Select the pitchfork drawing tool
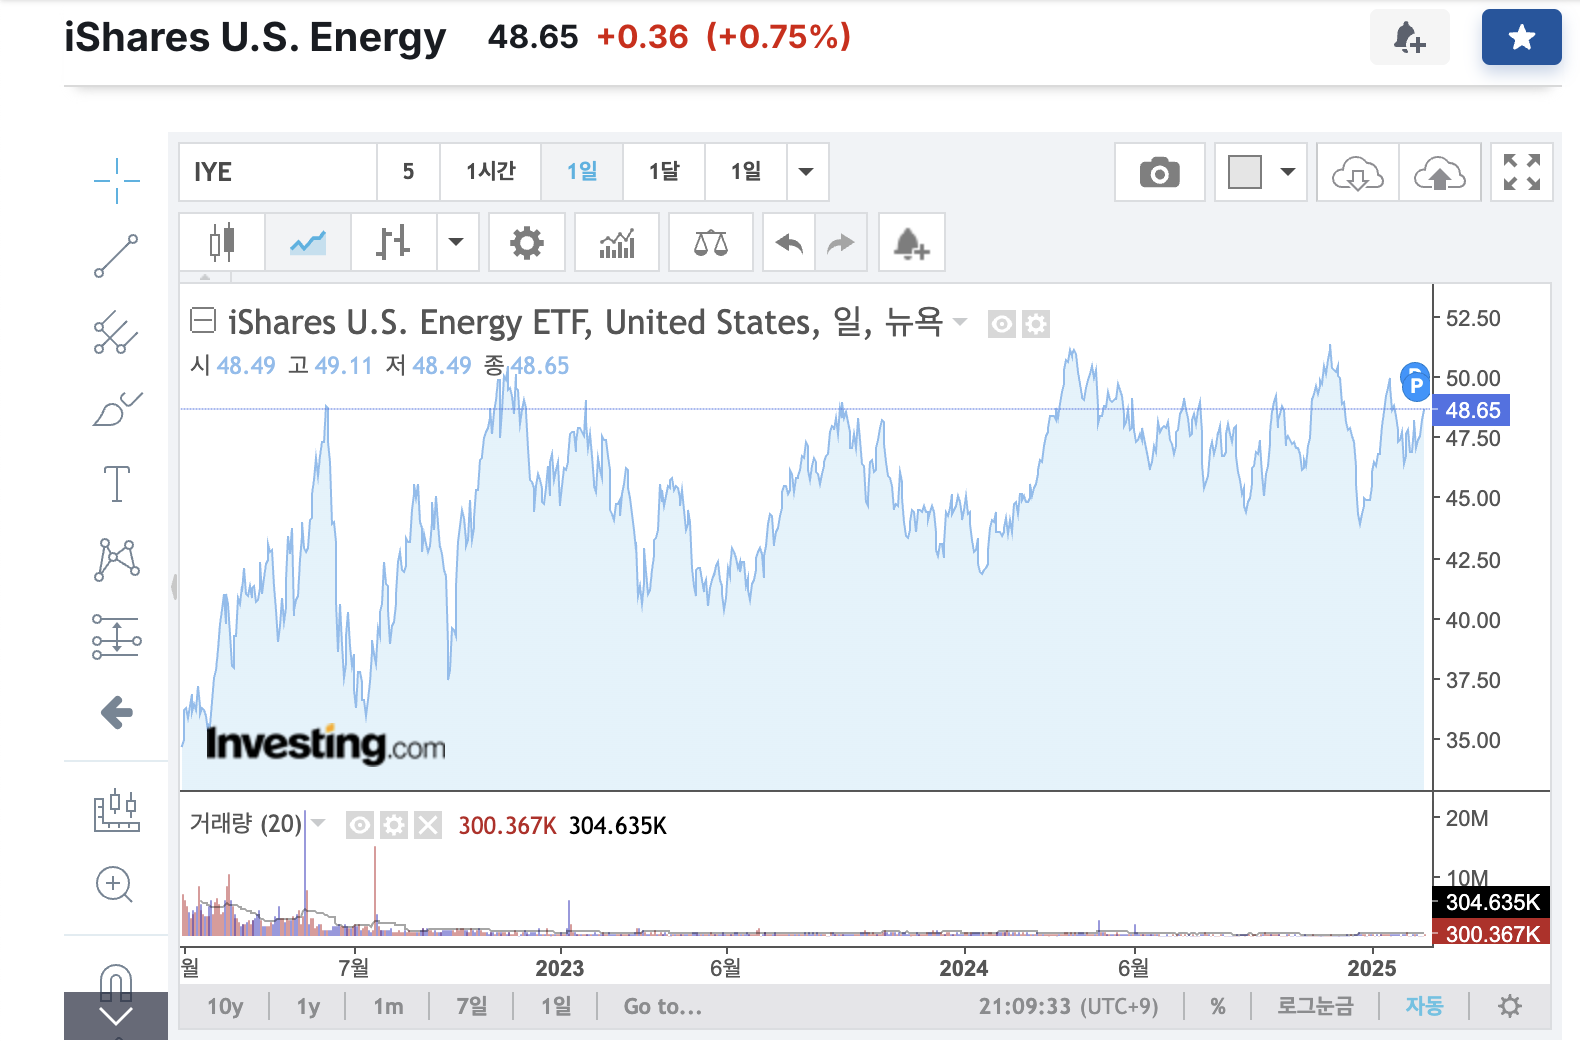Image resolution: width=1580 pixels, height=1042 pixels. (117, 333)
